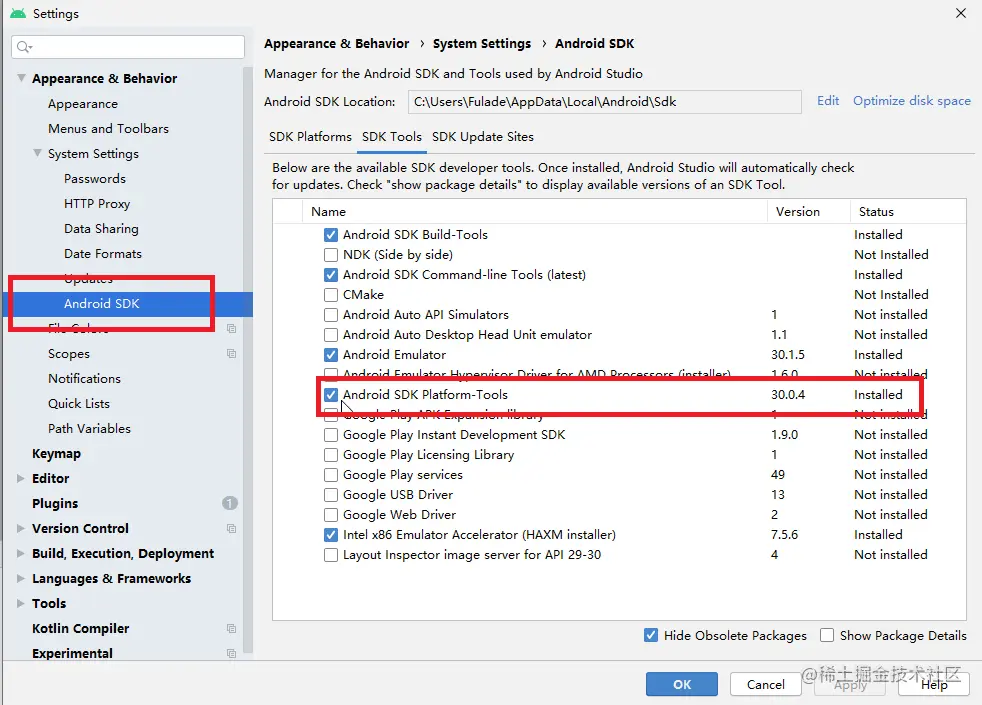Click the Cancel button
The height and width of the screenshot is (705, 982).
(765, 684)
